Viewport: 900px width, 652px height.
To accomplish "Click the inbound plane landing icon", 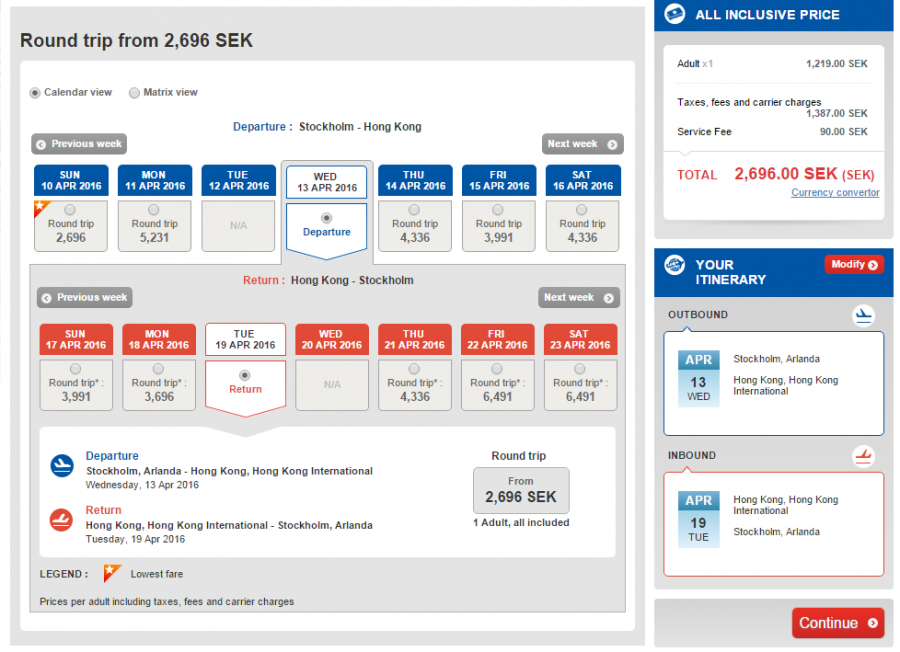I will click(863, 457).
